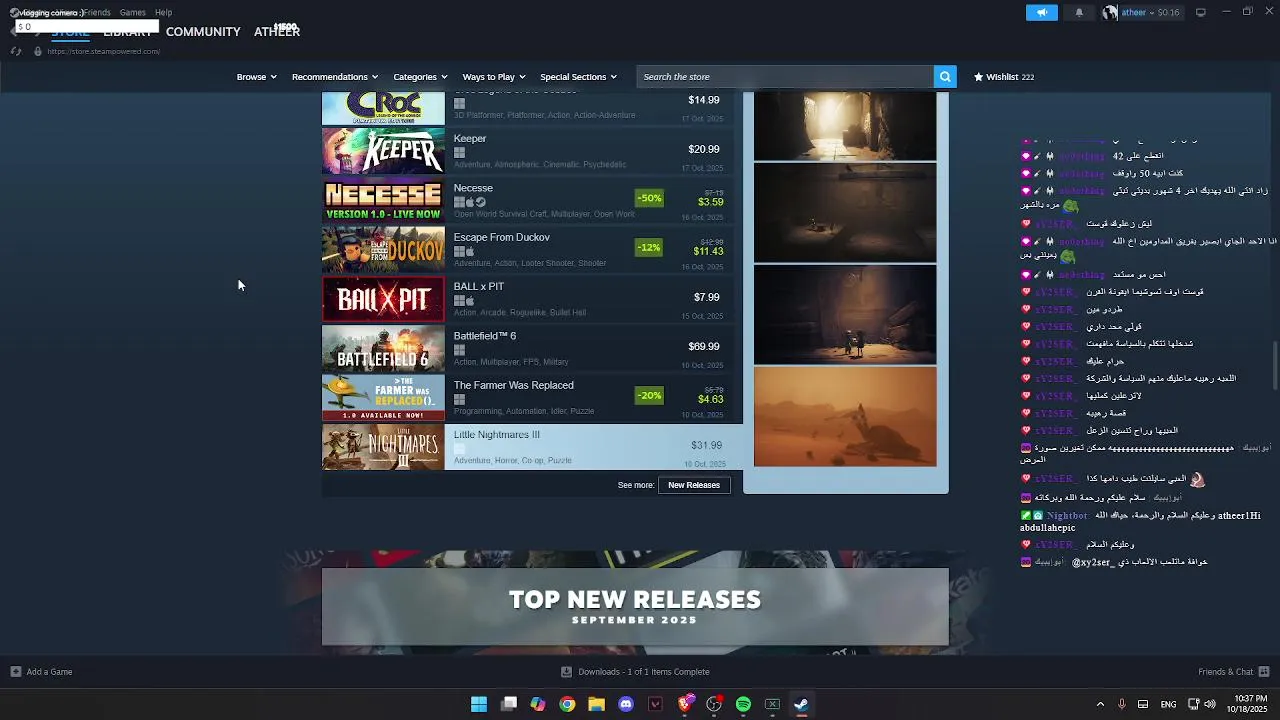This screenshot has width=1280, height=720.
Task: Expand the Recommendations dropdown
Action: [335, 77]
